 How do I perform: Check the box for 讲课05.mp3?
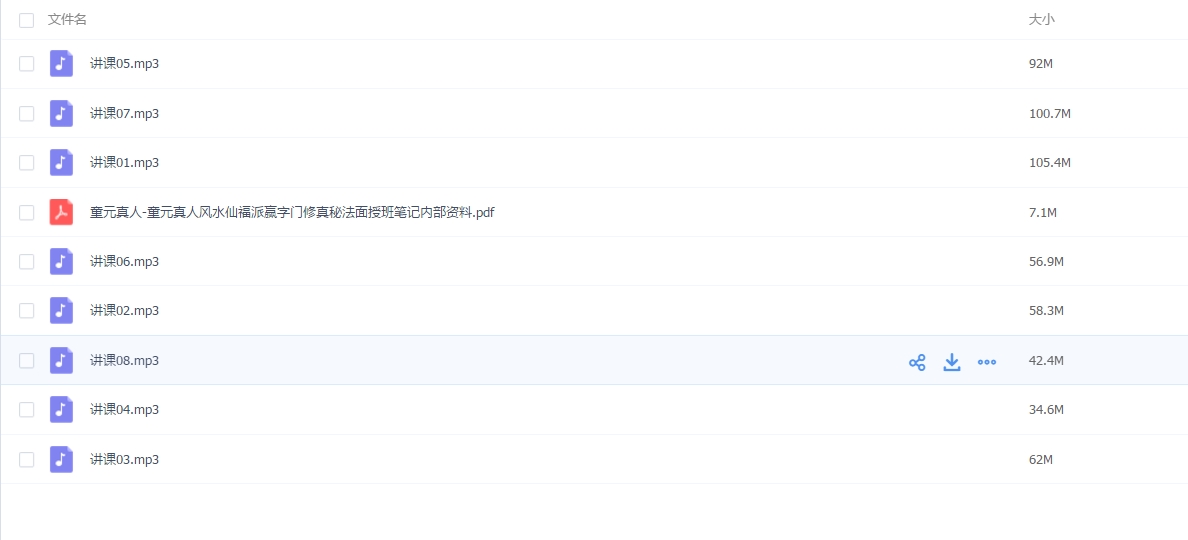pyautogui.click(x=26, y=64)
